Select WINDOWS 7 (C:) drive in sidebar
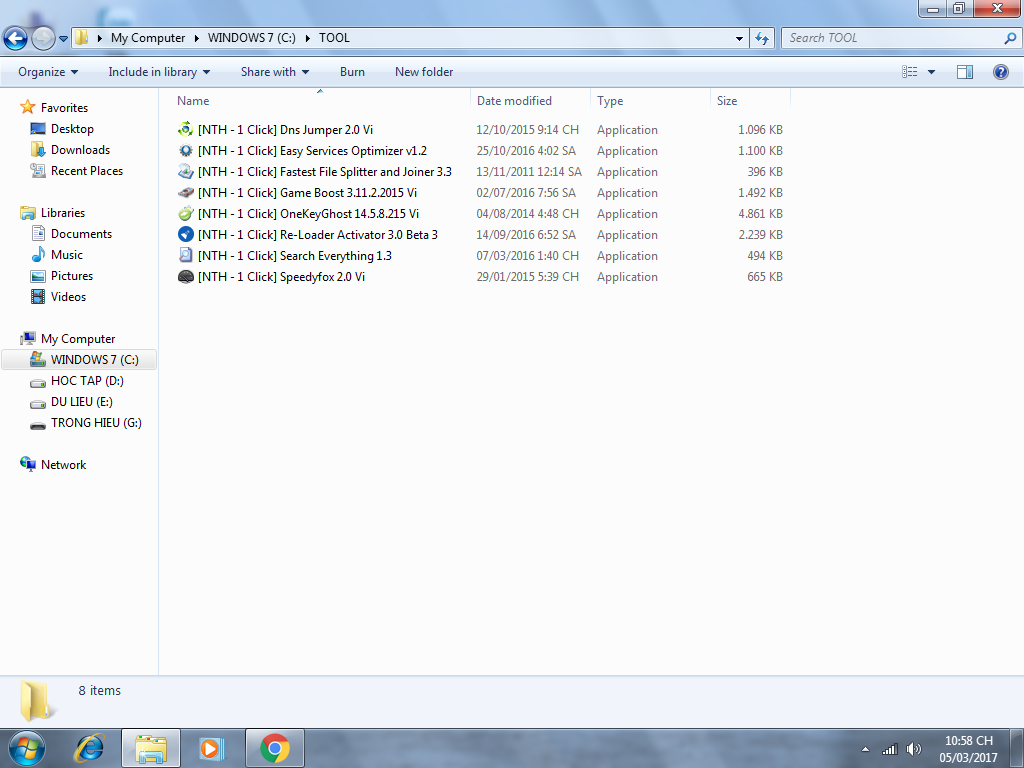The width and height of the screenshot is (1024, 768). tap(79, 360)
